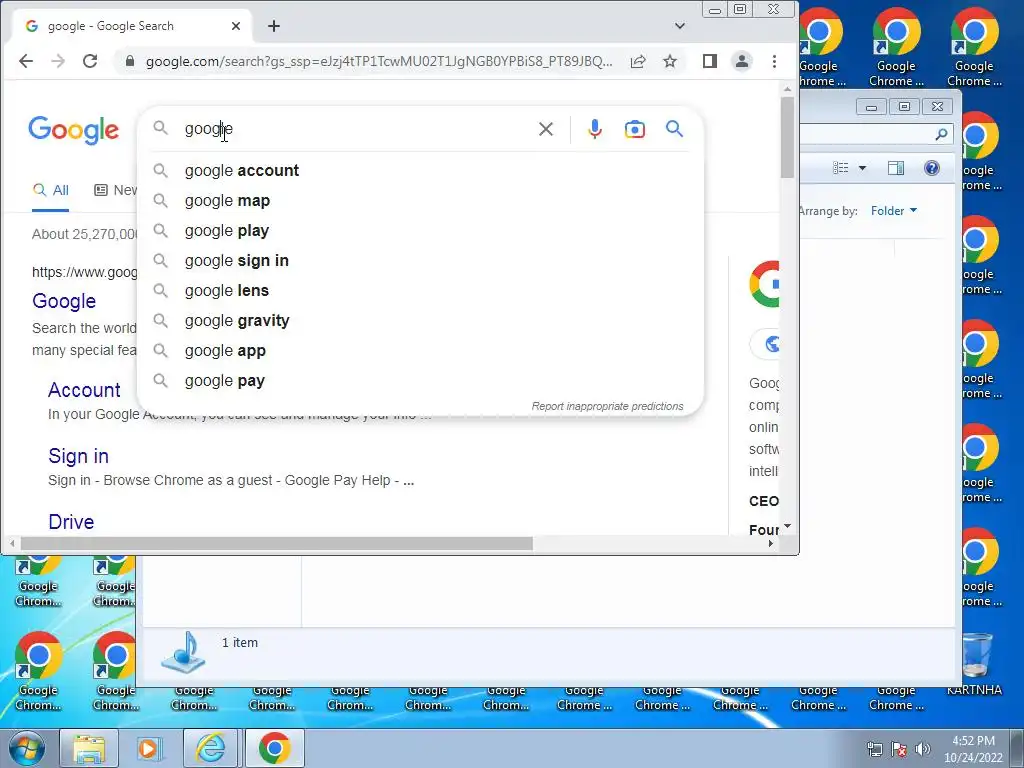
Task: Select the Recycle Bin desktop icon
Action: click(974, 664)
